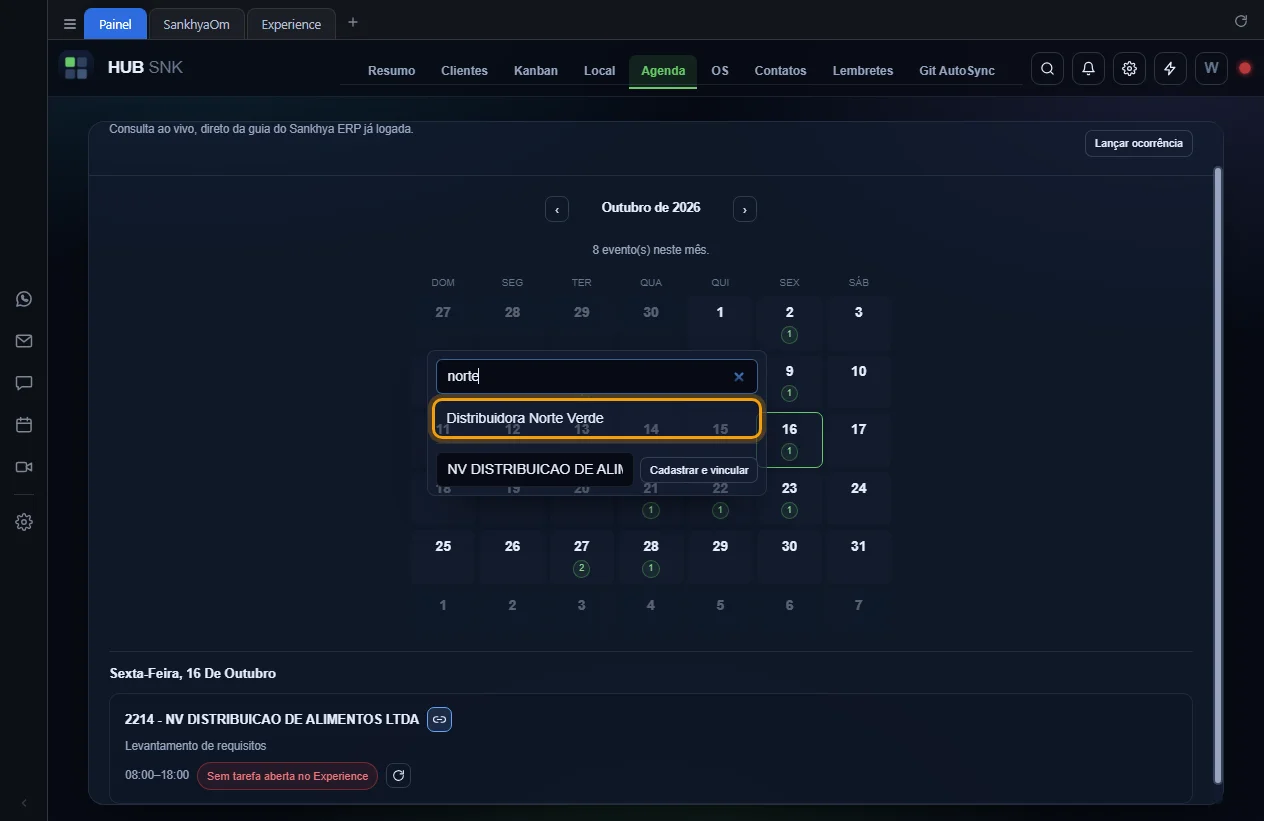Select day 26 in the calendar

(x=512, y=556)
